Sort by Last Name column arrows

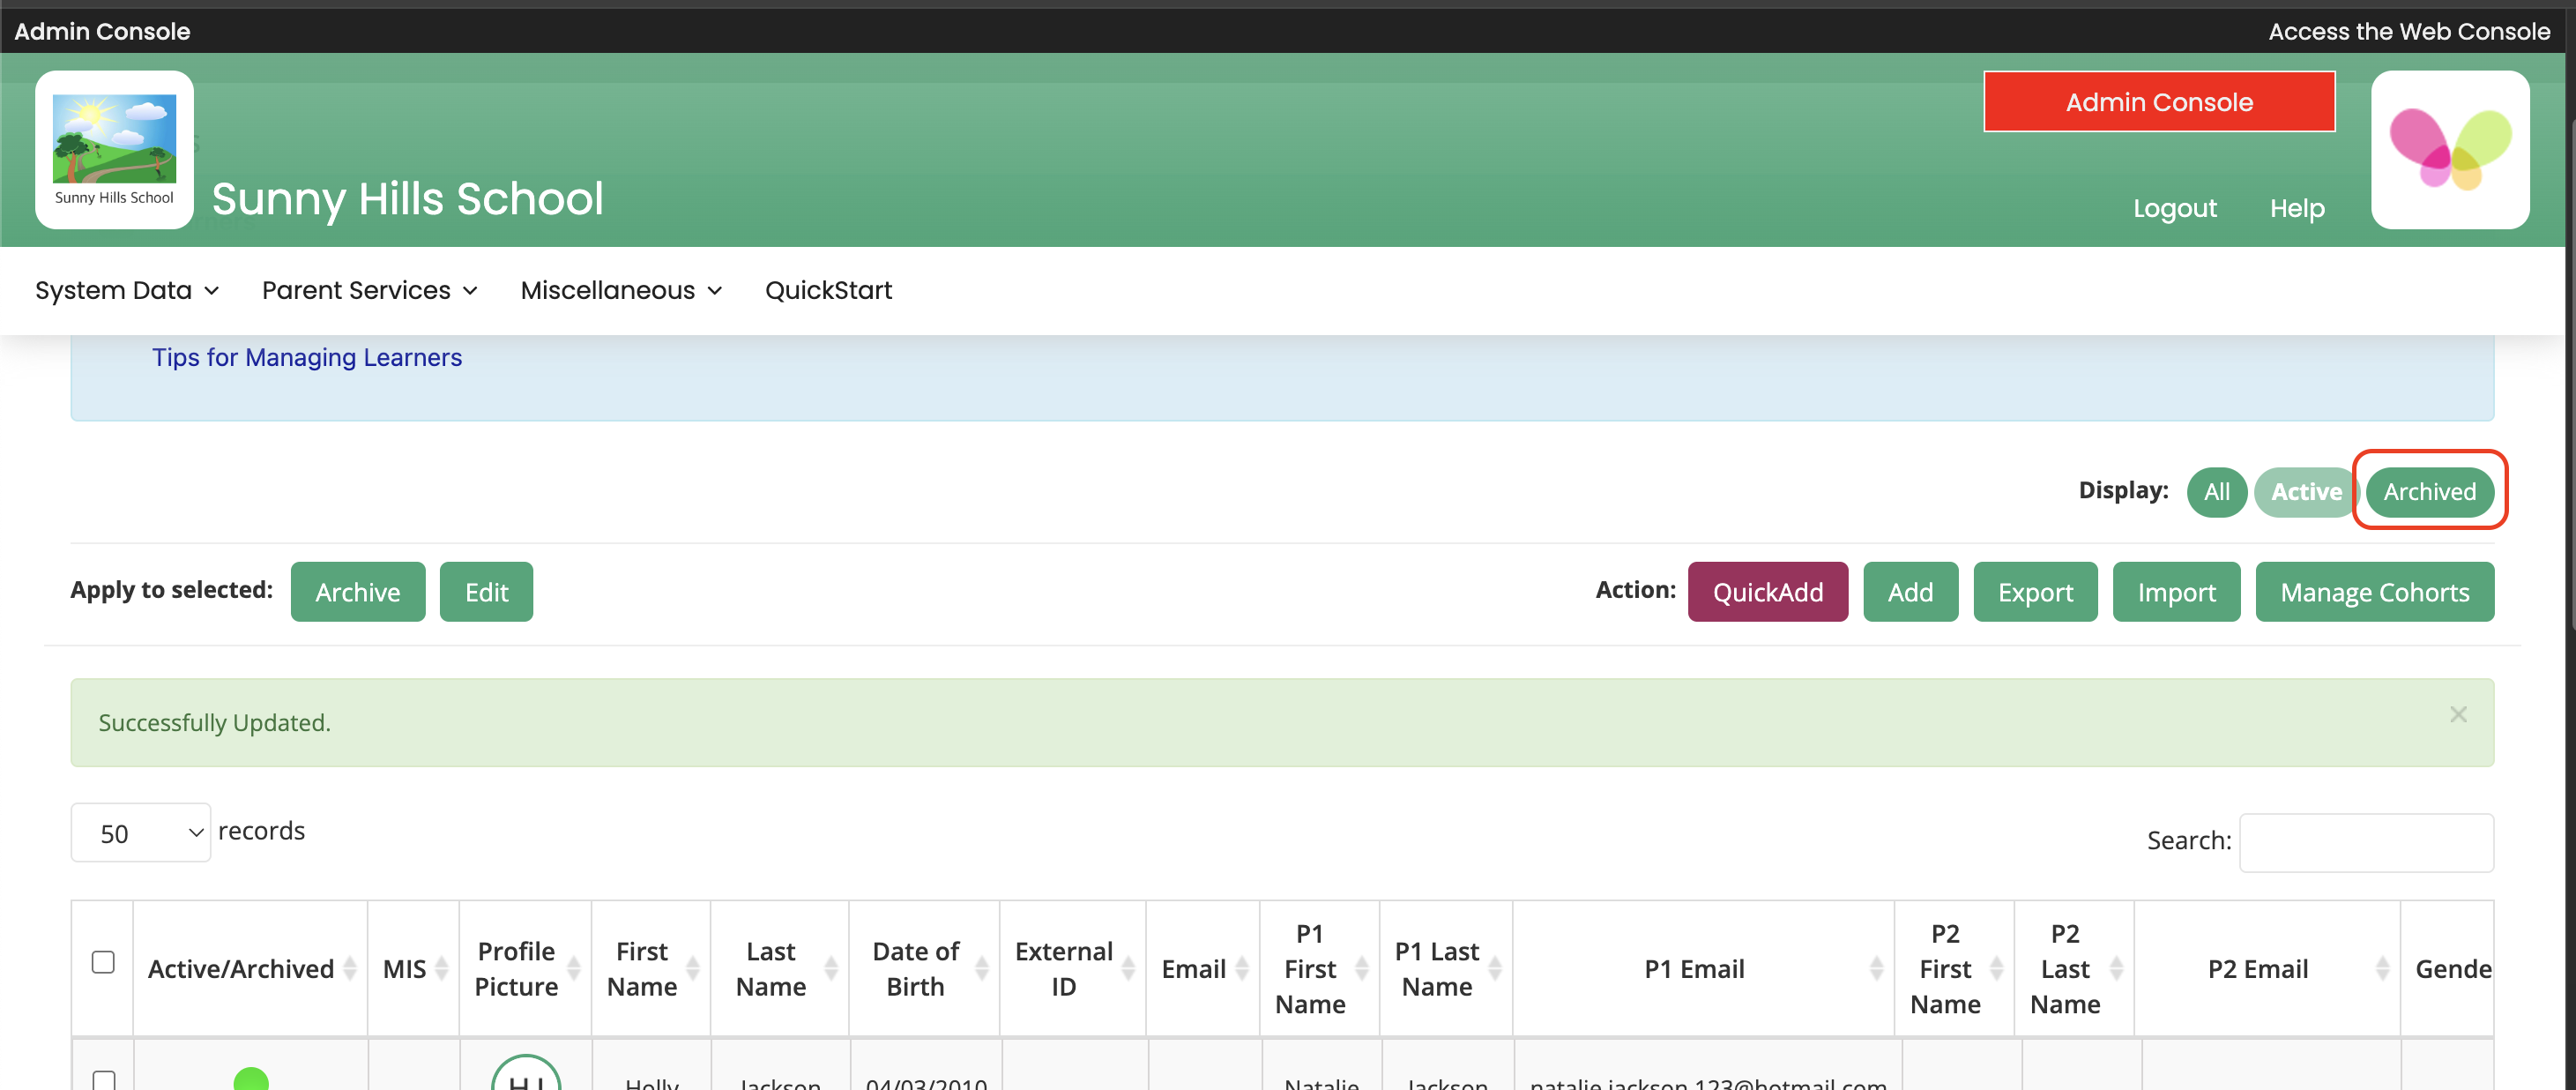coord(831,968)
